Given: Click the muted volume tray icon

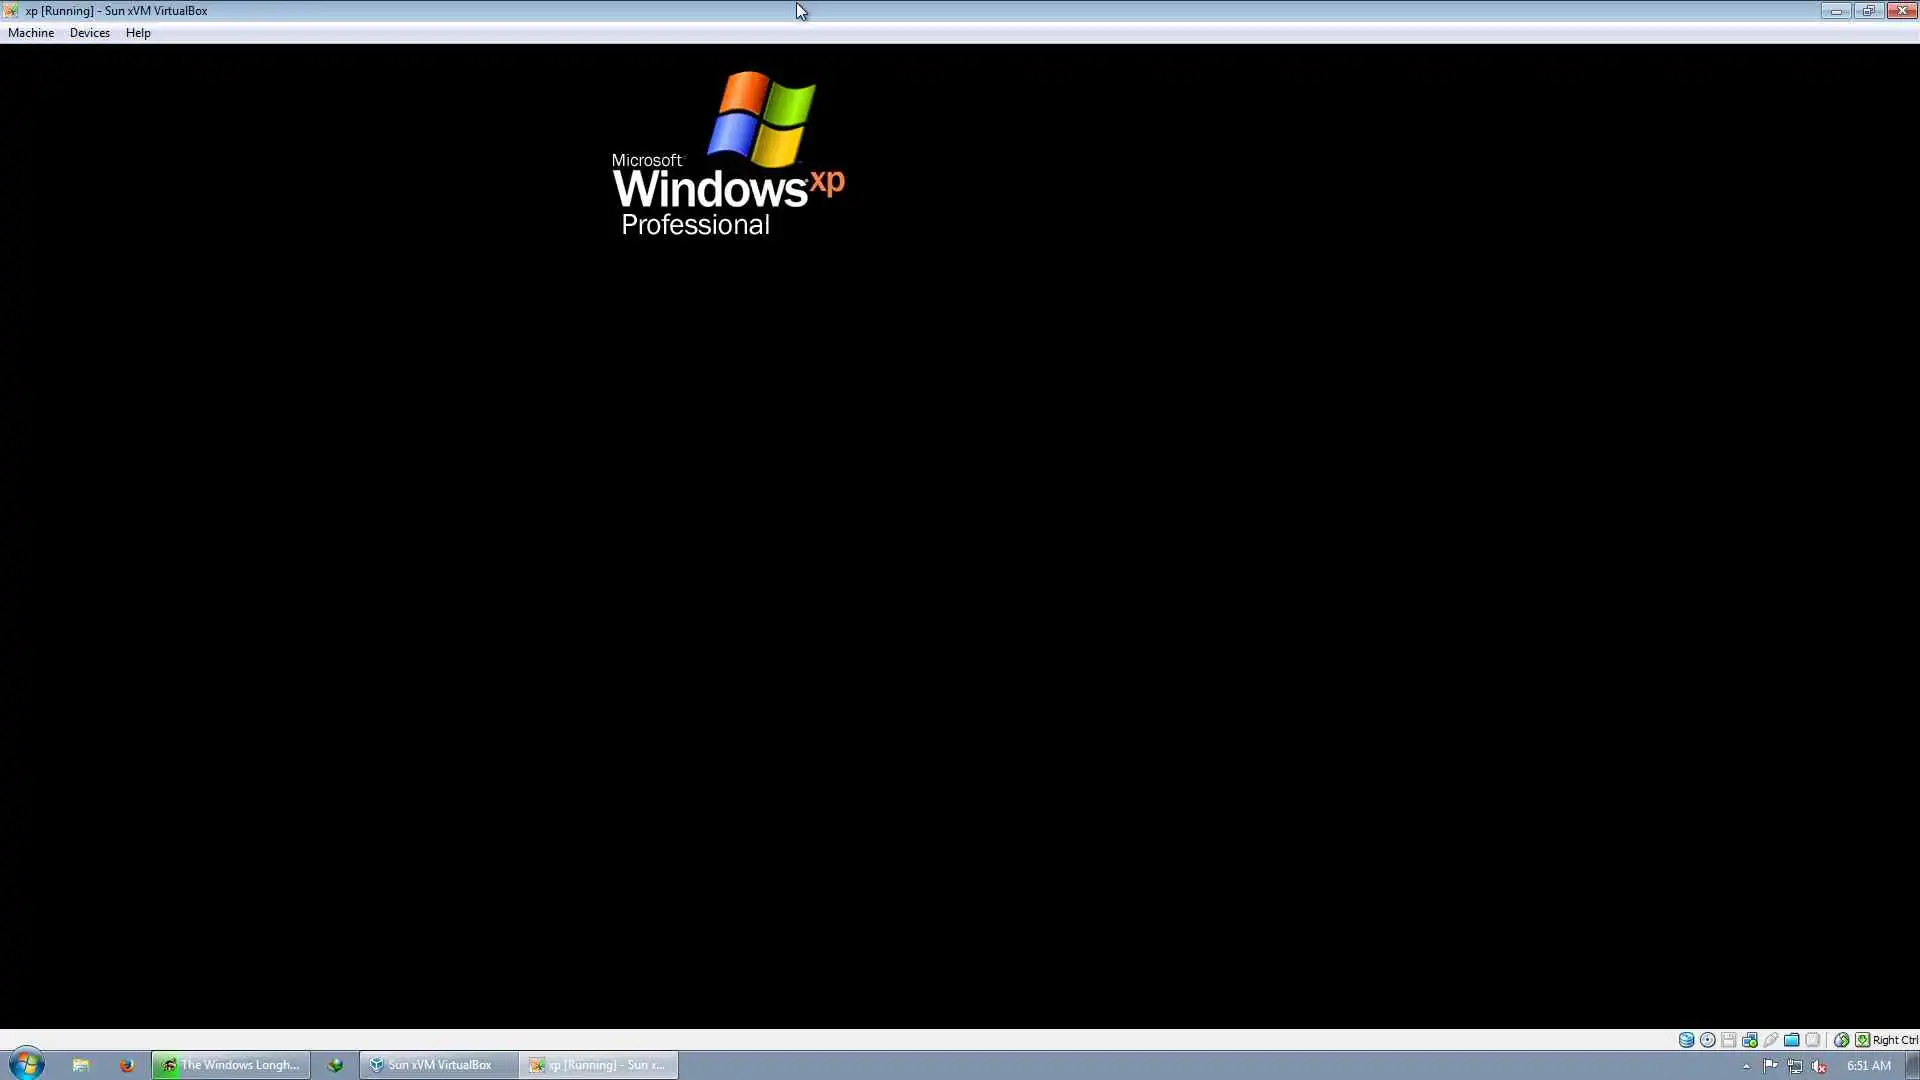Looking at the screenshot, I should pos(1819,1066).
